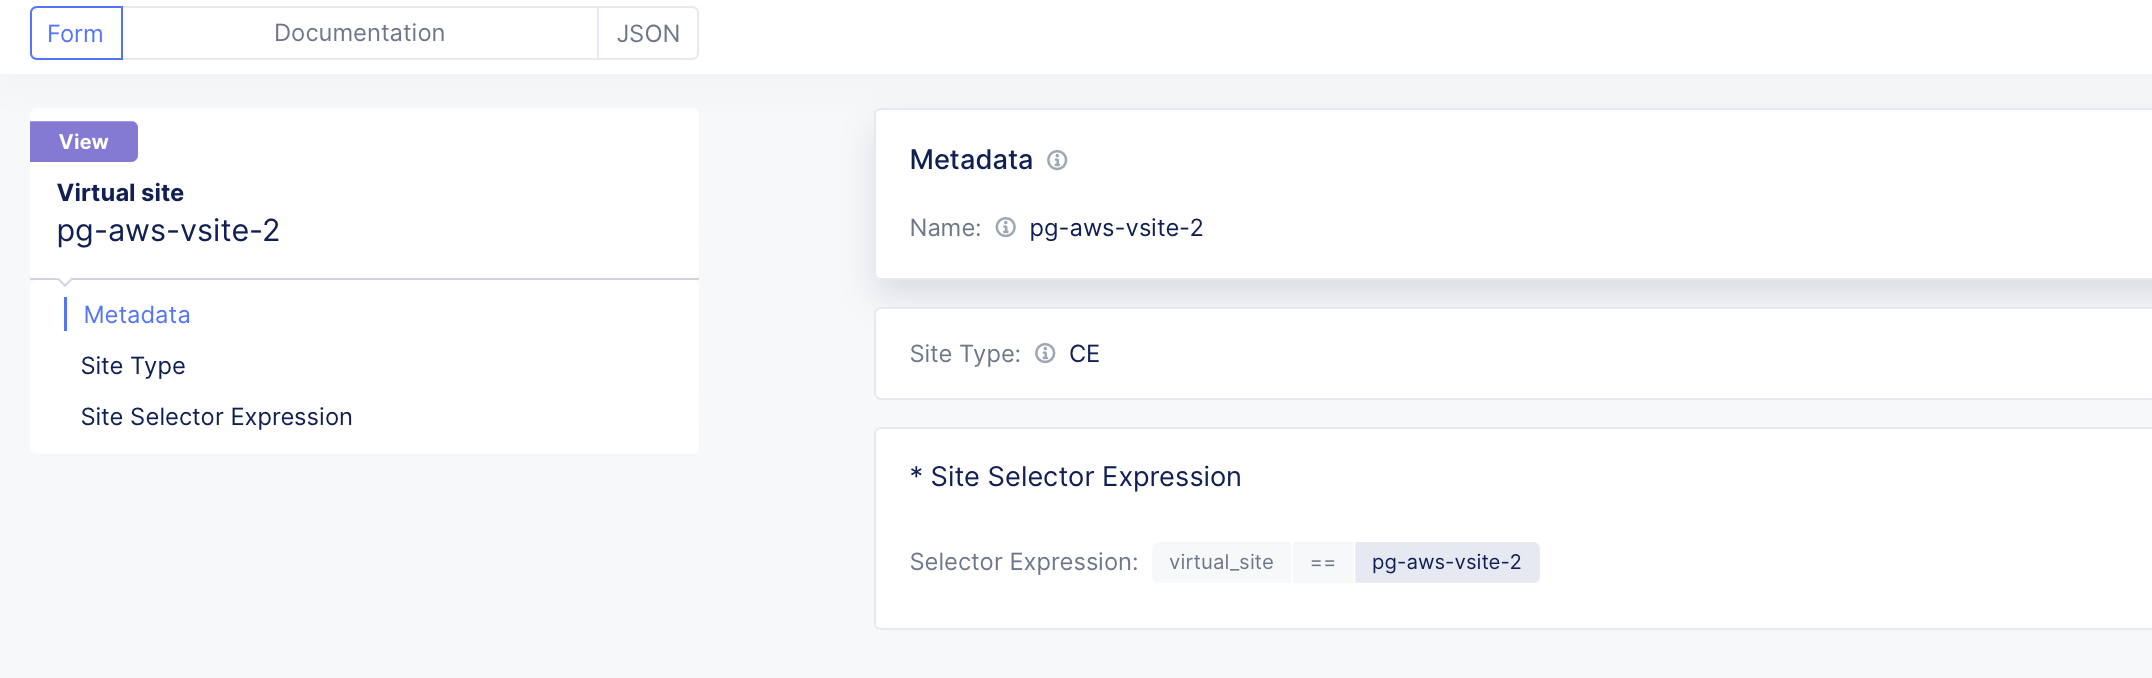Click the Metadata card heading
The image size is (2152, 678).
point(971,159)
